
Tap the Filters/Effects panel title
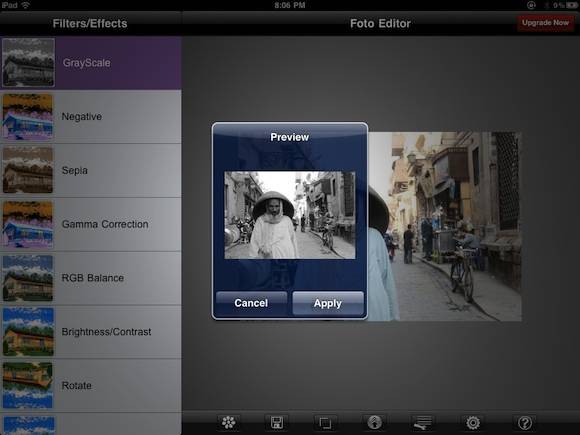pyautogui.click(x=90, y=24)
